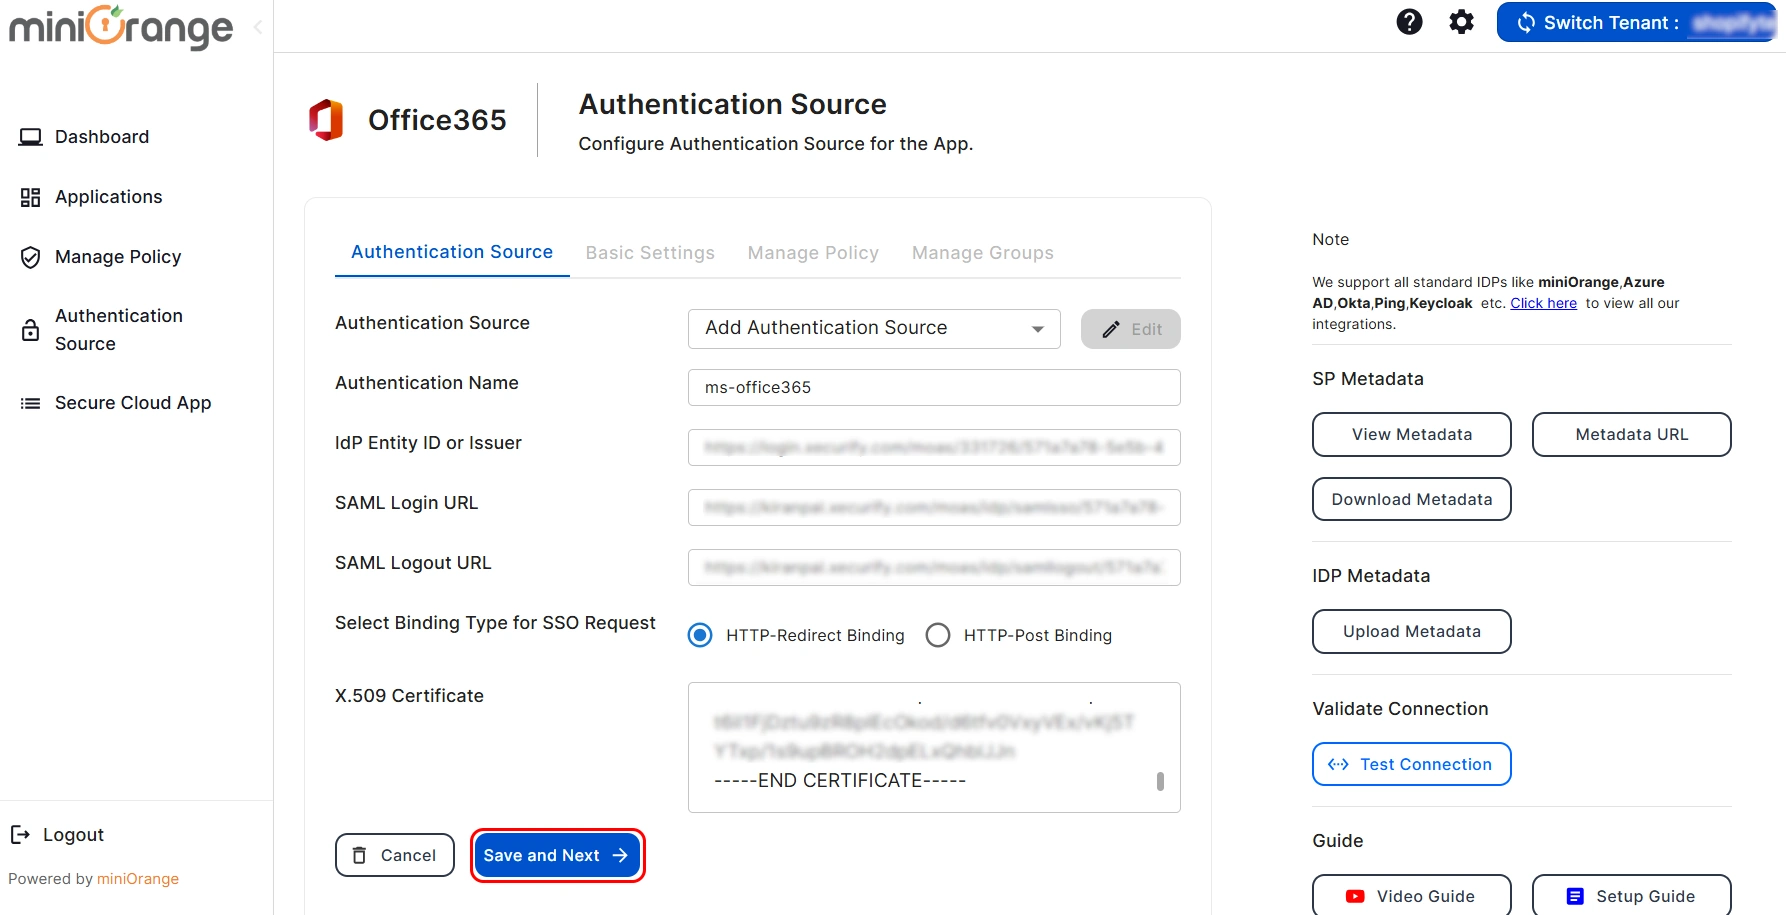Click the SP Metadata heading text
Image resolution: width=1786 pixels, height=915 pixels.
click(x=1368, y=379)
